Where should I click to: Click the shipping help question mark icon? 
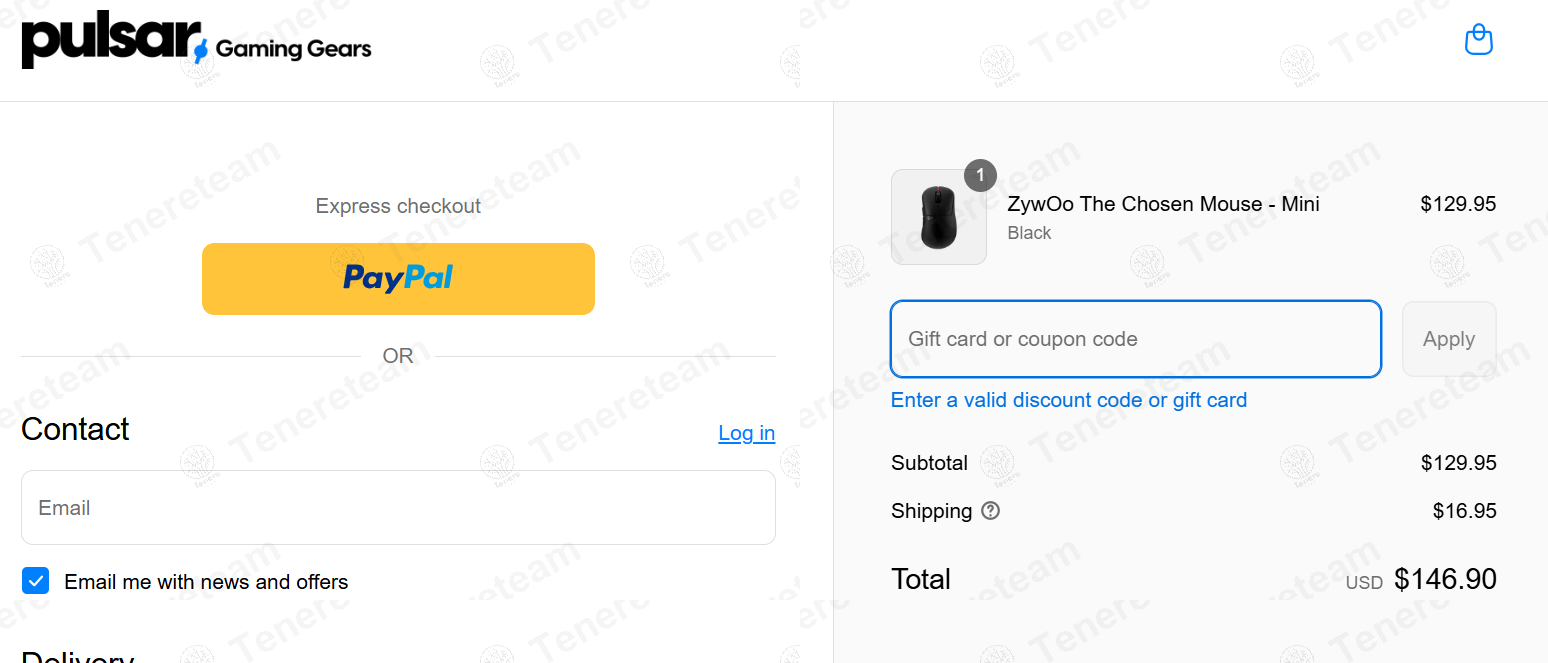click(990, 511)
